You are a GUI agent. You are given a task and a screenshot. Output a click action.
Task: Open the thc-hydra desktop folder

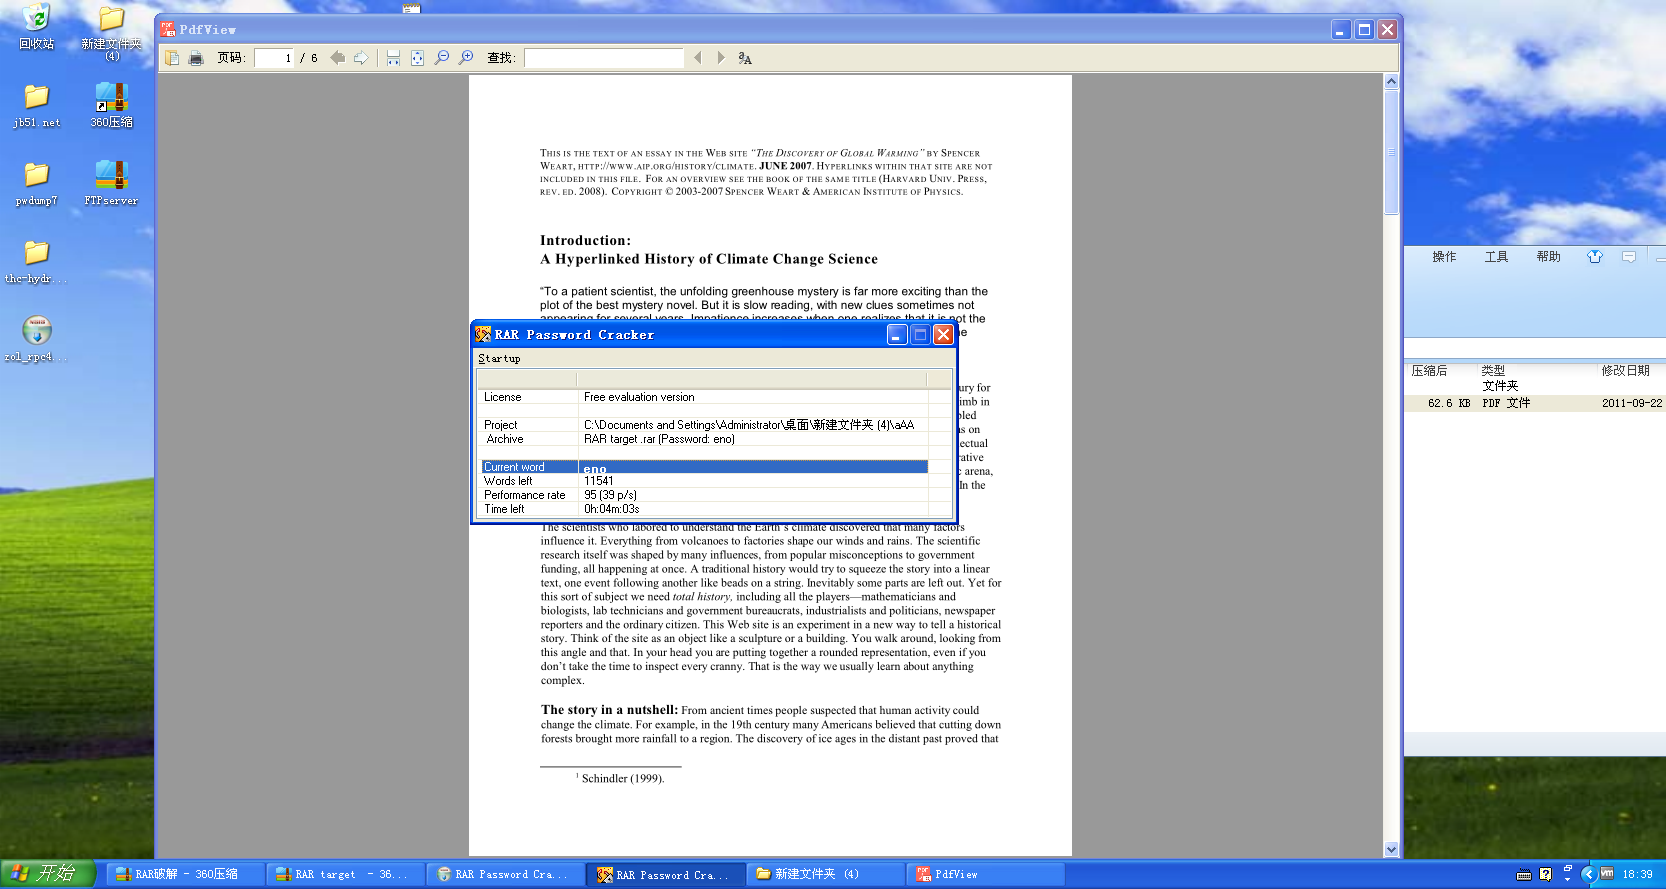coord(36,261)
